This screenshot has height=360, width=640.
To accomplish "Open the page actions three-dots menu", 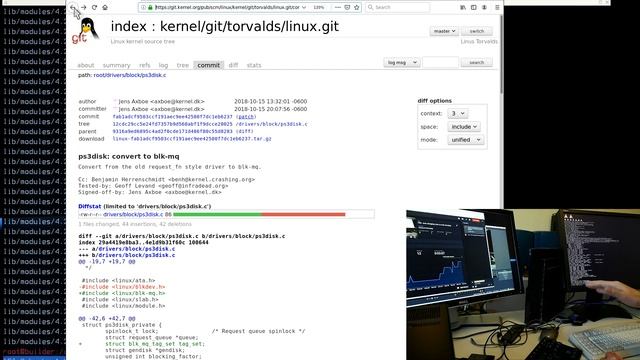I will click(338, 7).
